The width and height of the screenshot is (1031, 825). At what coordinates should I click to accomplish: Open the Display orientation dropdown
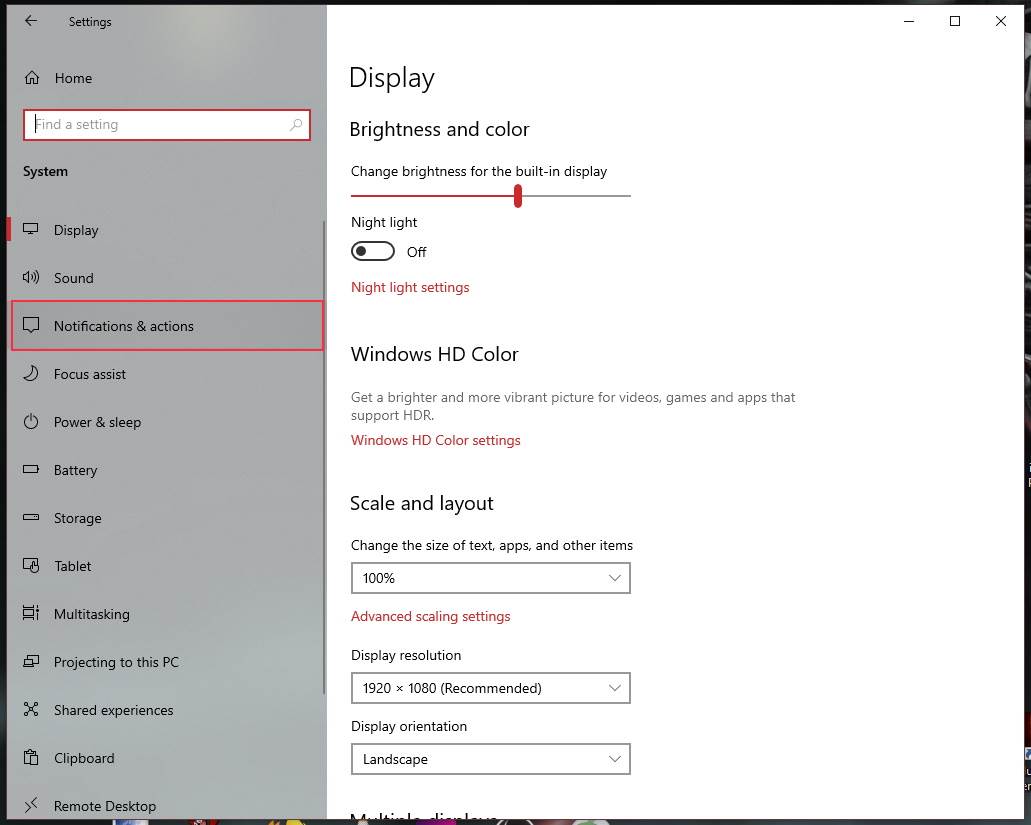(x=490, y=759)
